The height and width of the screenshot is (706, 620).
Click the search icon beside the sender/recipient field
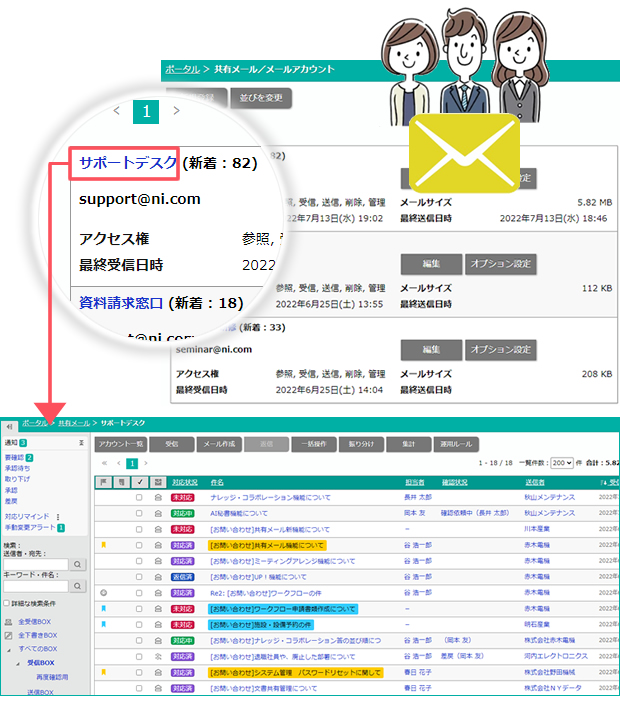tap(78, 565)
